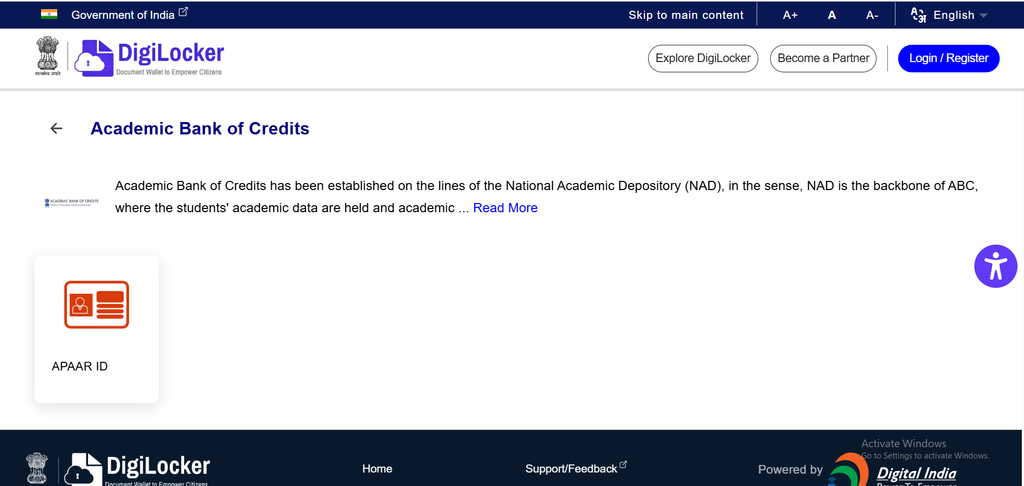This screenshot has width=1024, height=486.
Task: Click the back arrow icon
Action: coord(56,129)
